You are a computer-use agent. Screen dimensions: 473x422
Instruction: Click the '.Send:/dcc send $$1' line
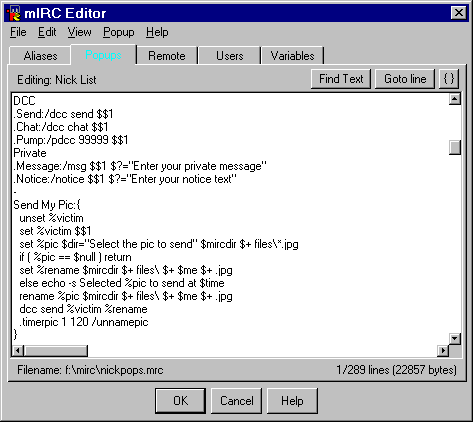pos(63,114)
